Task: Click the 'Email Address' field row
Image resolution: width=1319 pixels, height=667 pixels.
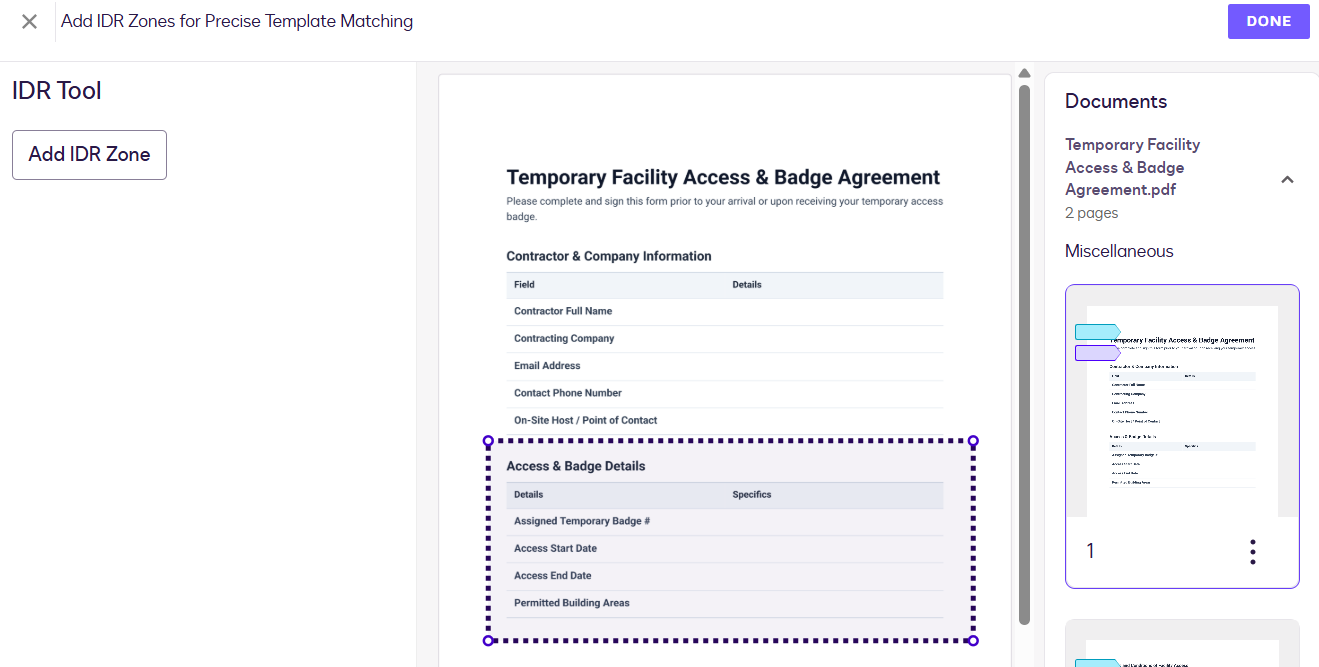Action: point(724,366)
